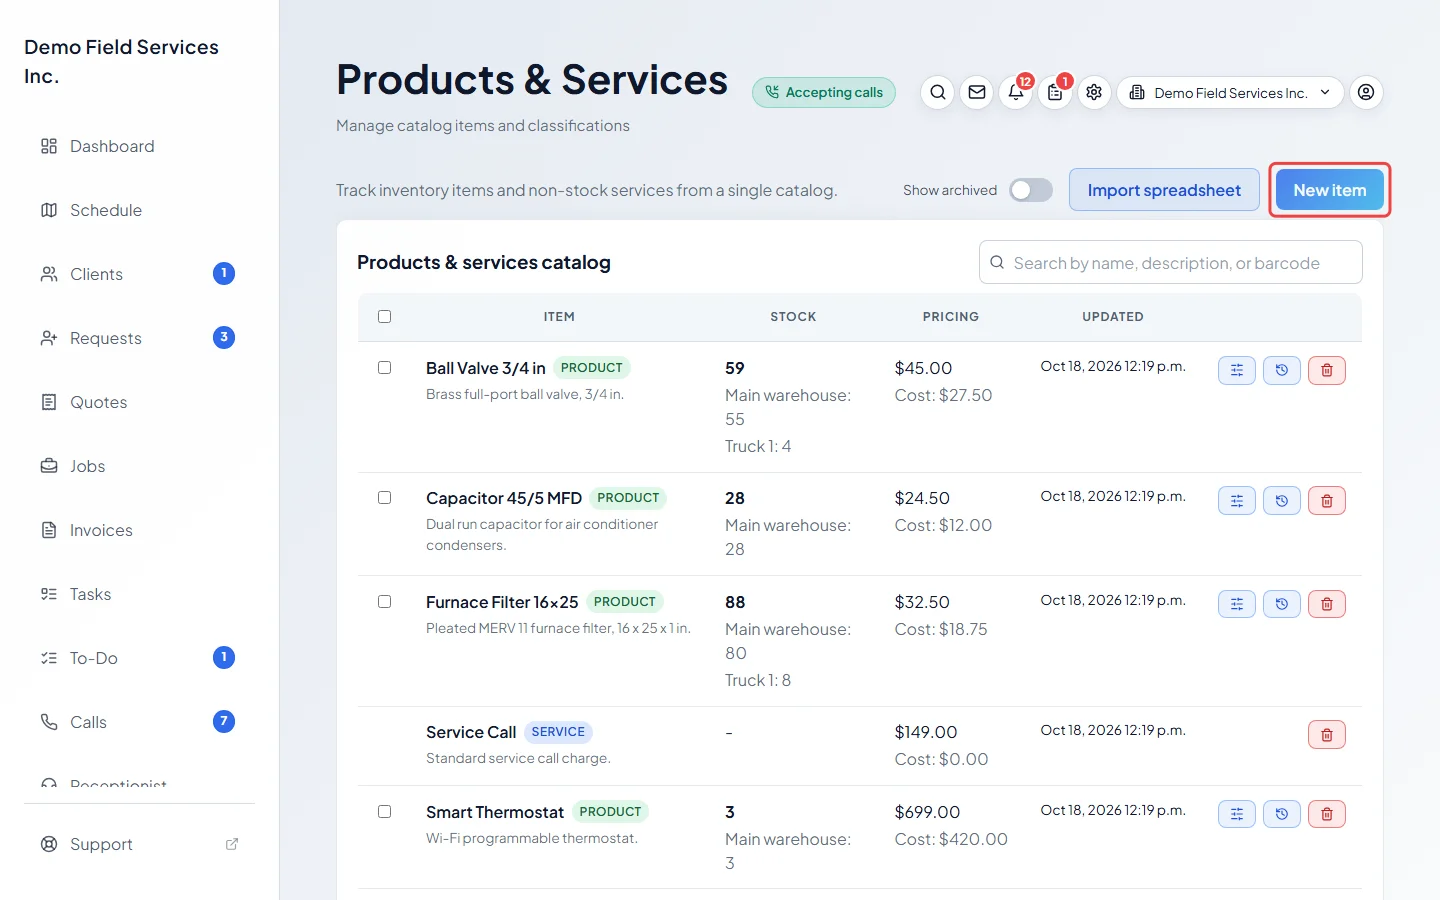Check the Ball Valve 3/4 in row checkbox
1440x900 pixels.
click(x=384, y=368)
